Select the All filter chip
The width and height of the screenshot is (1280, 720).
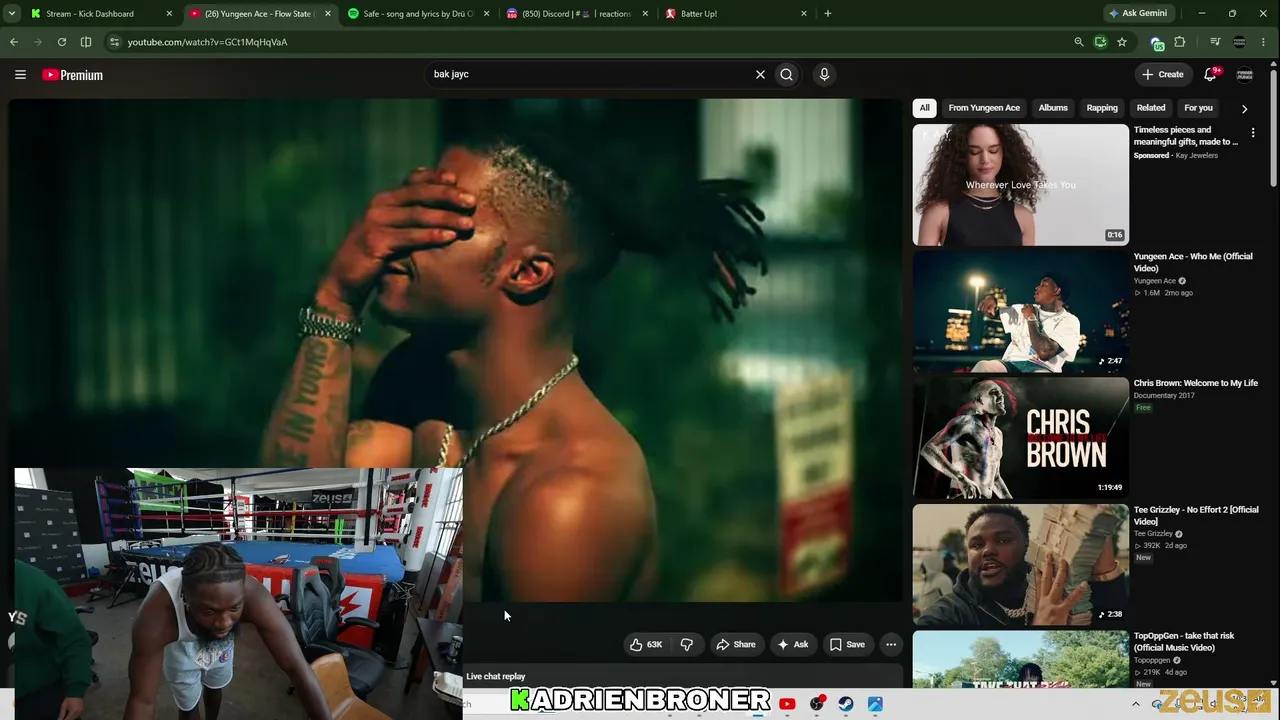click(925, 108)
